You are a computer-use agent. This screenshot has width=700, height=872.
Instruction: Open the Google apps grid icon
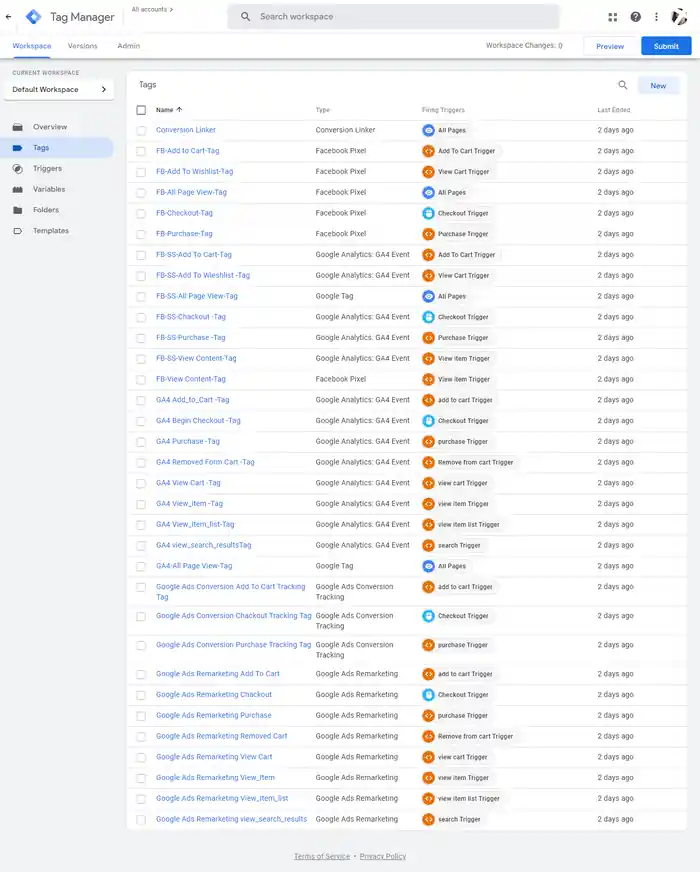[x=613, y=17]
